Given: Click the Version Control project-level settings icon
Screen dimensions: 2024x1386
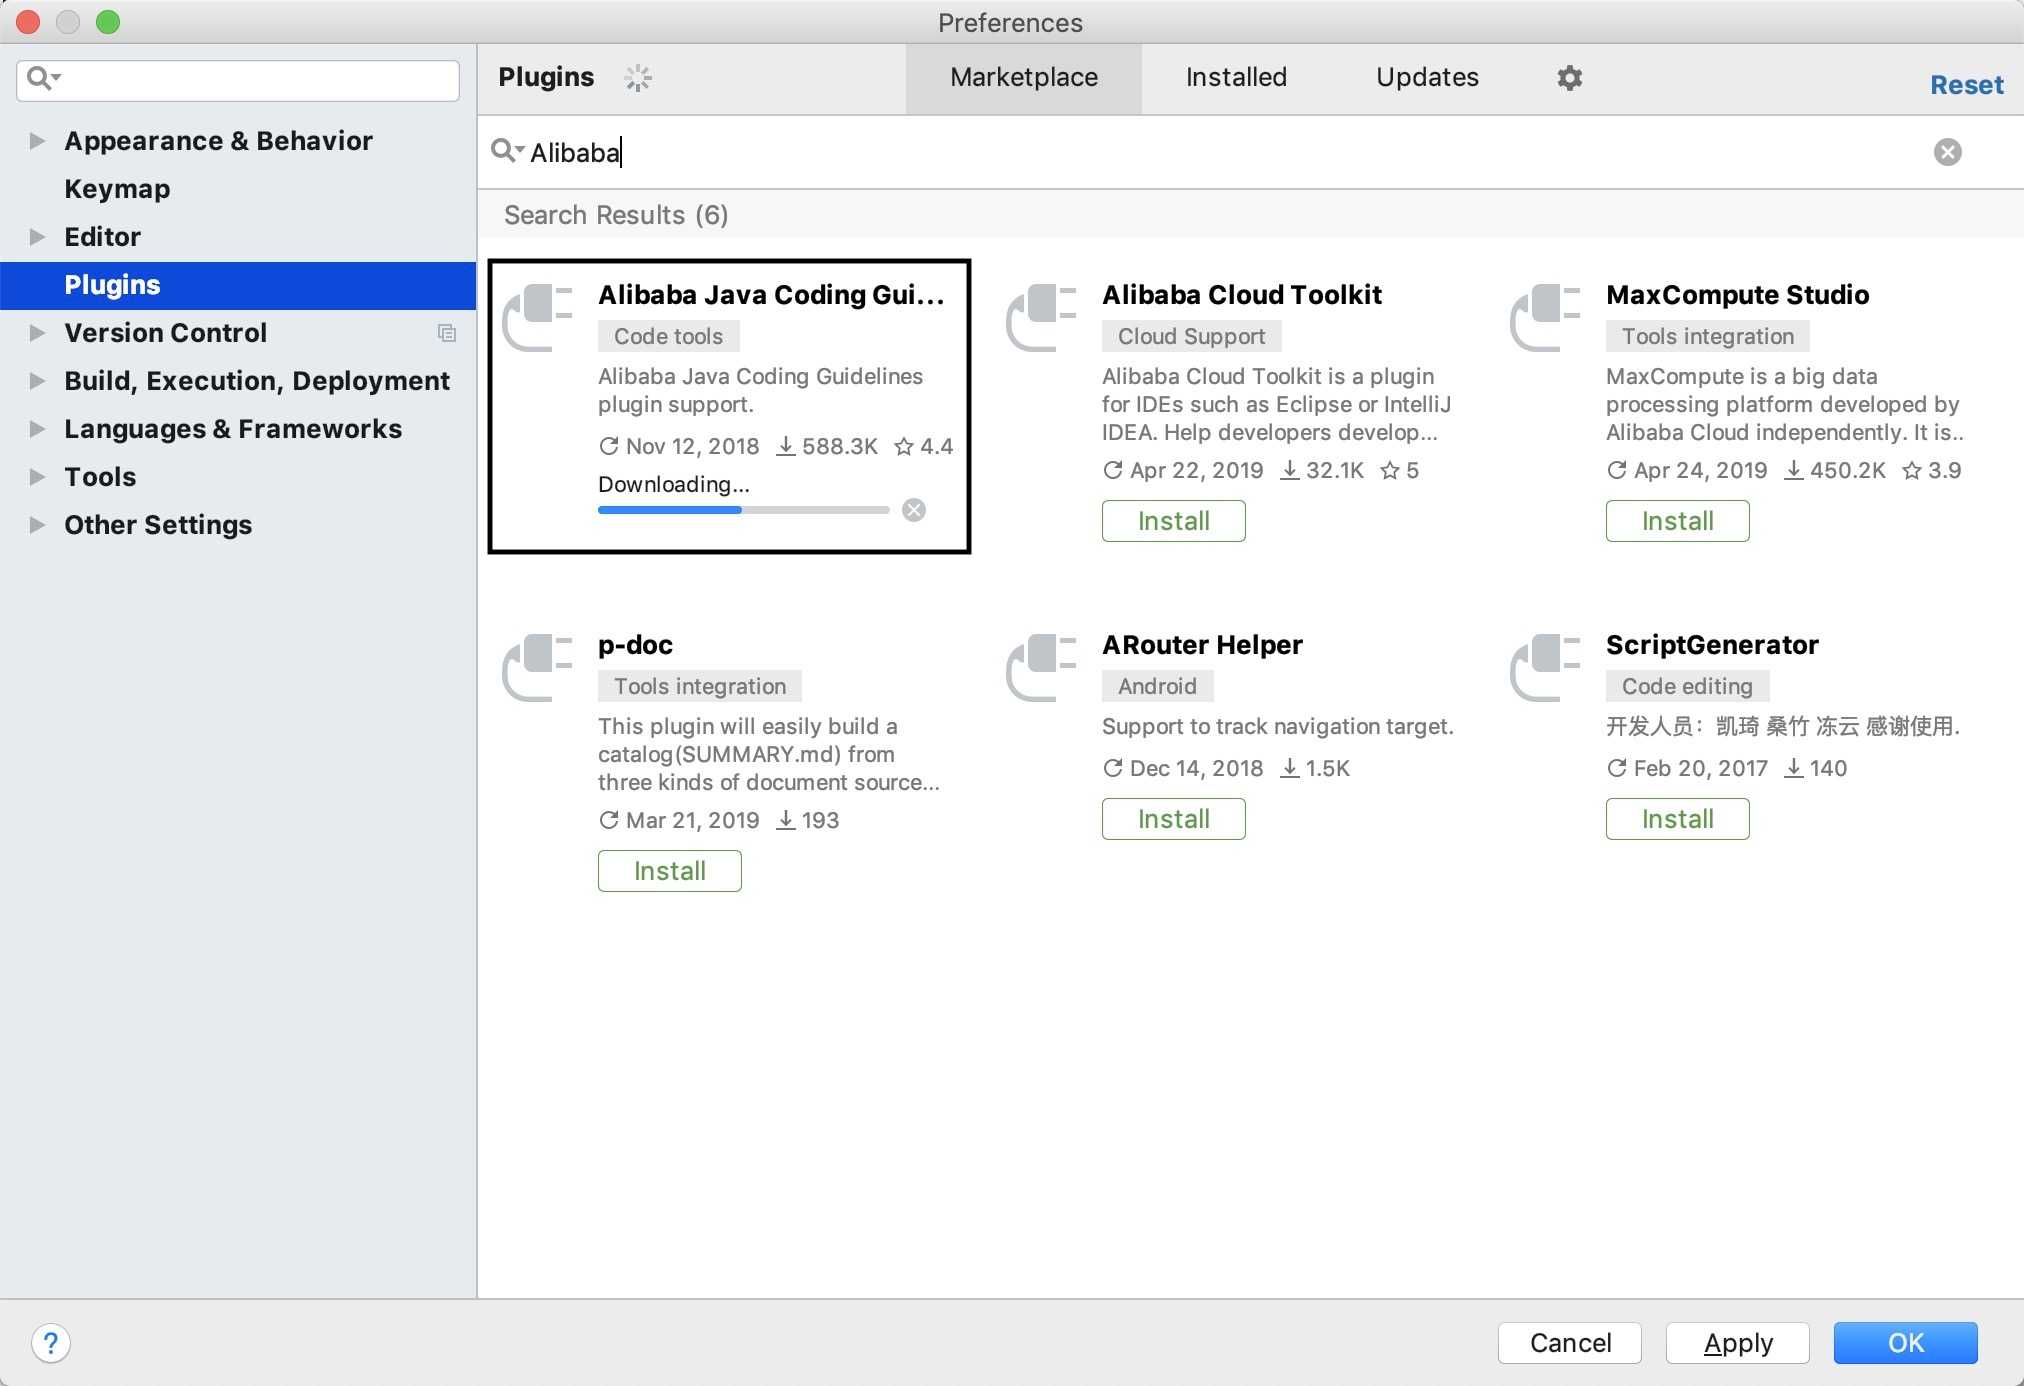Looking at the screenshot, I should click(447, 333).
